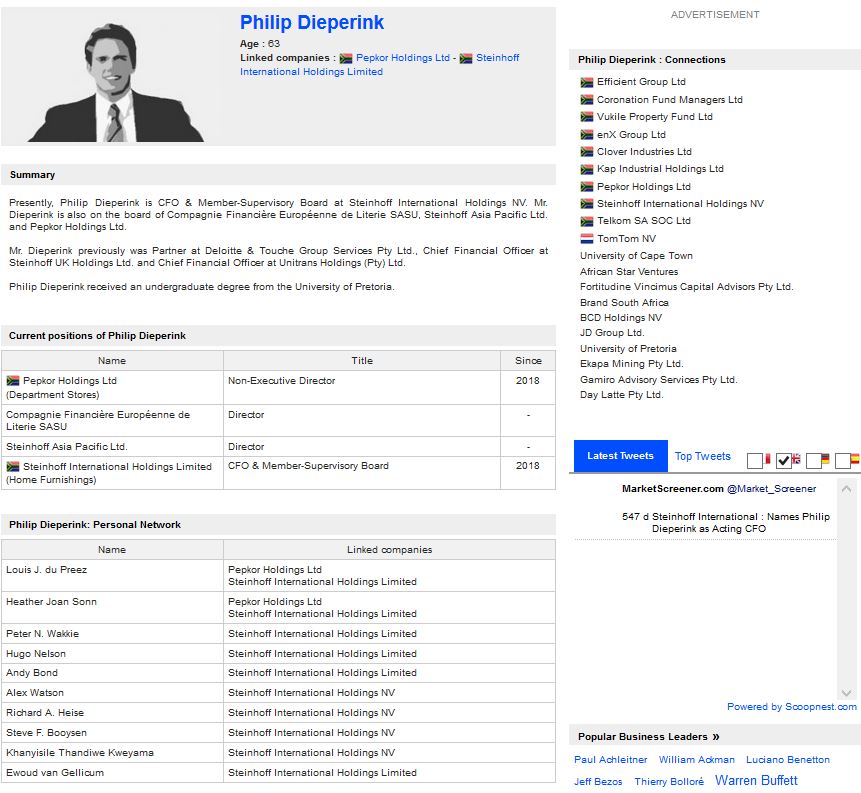Click University of Cape Town connection

(636, 256)
